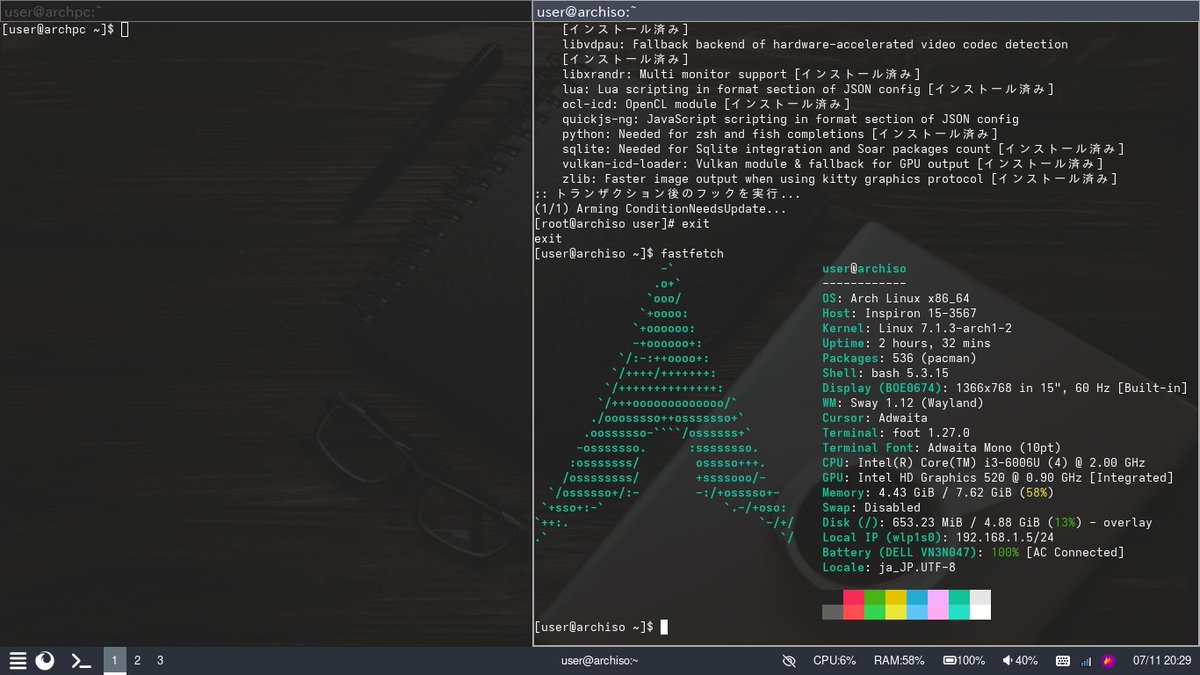1200x675 pixels.
Task: Click the archpc terminal prompt cursor
Action: pyautogui.click(x=125, y=30)
